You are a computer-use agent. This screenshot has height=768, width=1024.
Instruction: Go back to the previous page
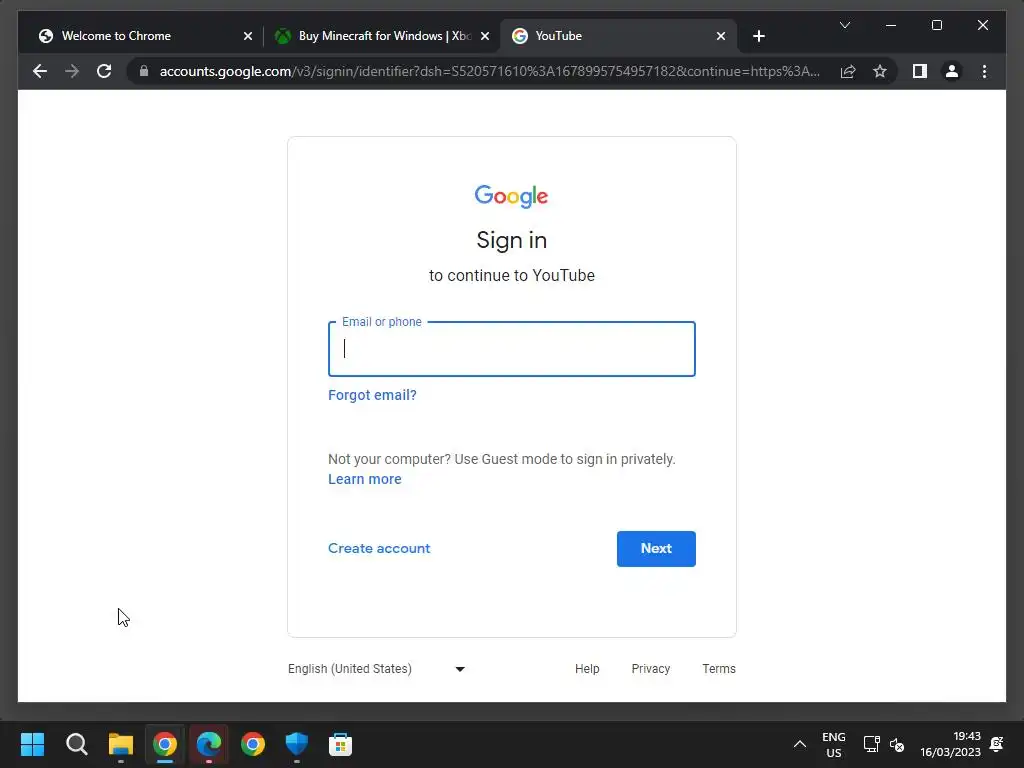(40, 71)
